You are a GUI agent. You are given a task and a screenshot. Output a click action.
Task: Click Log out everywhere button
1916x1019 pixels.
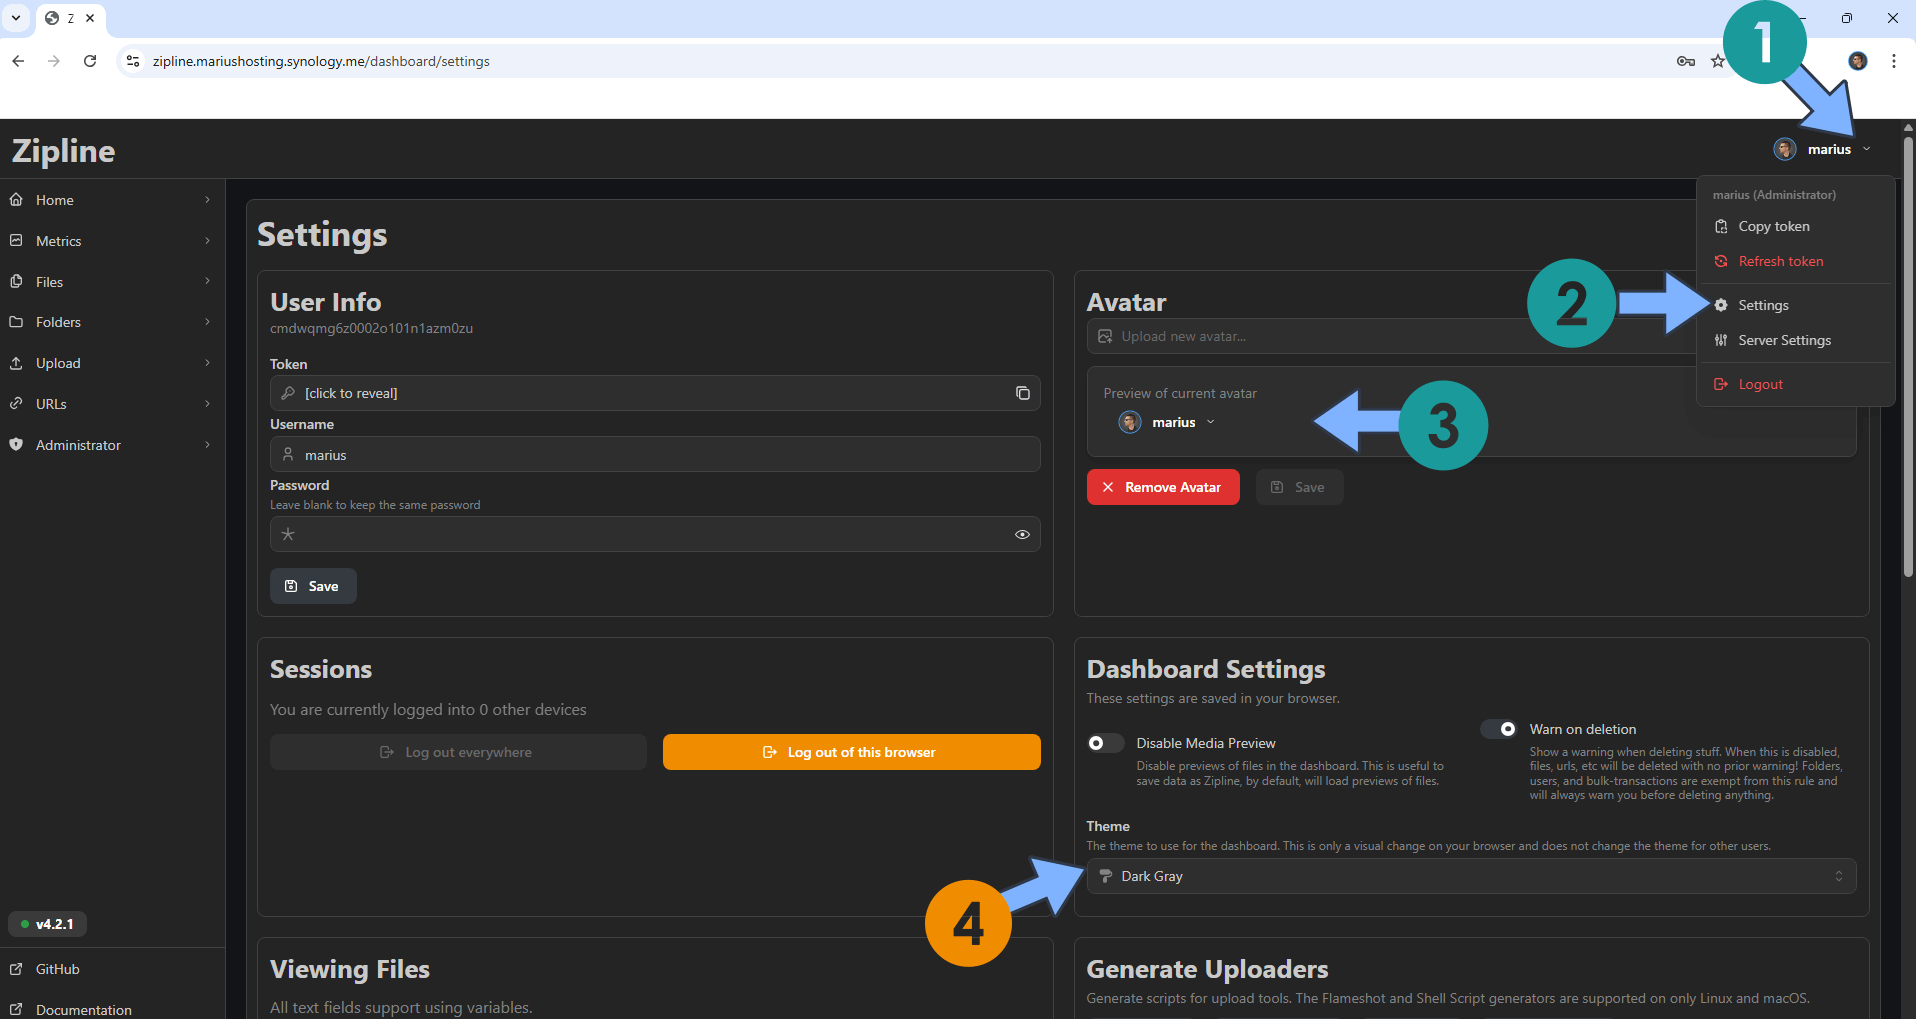(458, 752)
